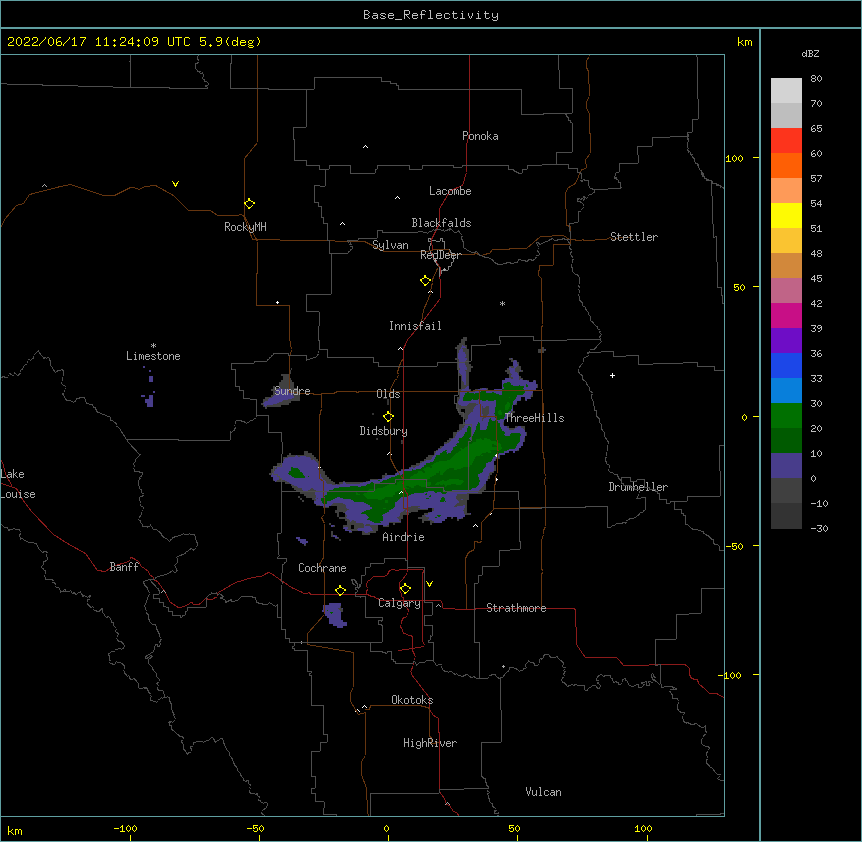Click the yellow diamond marker above Calgary label
The image size is (862, 842).
coord(405,589)
